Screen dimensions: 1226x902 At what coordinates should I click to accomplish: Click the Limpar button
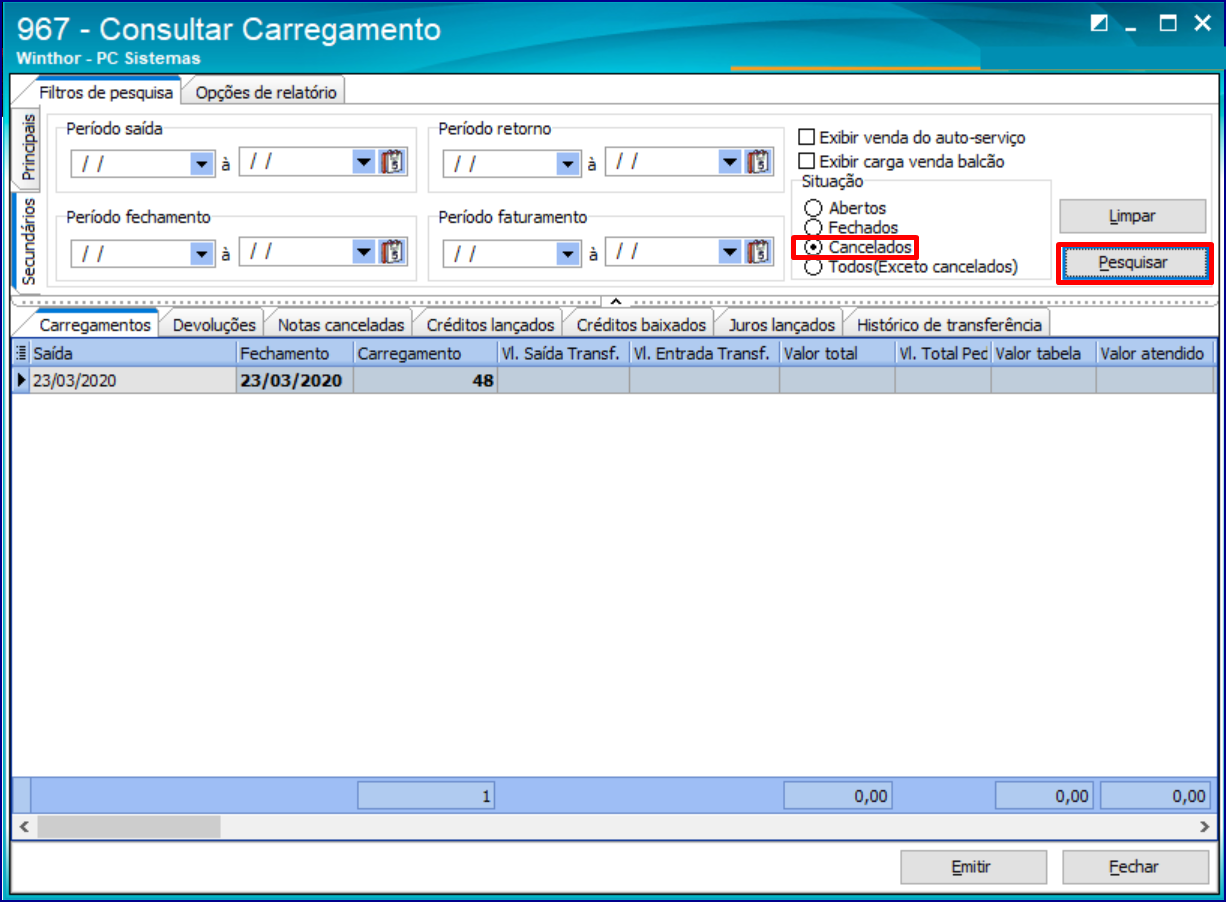(1132, 216)
